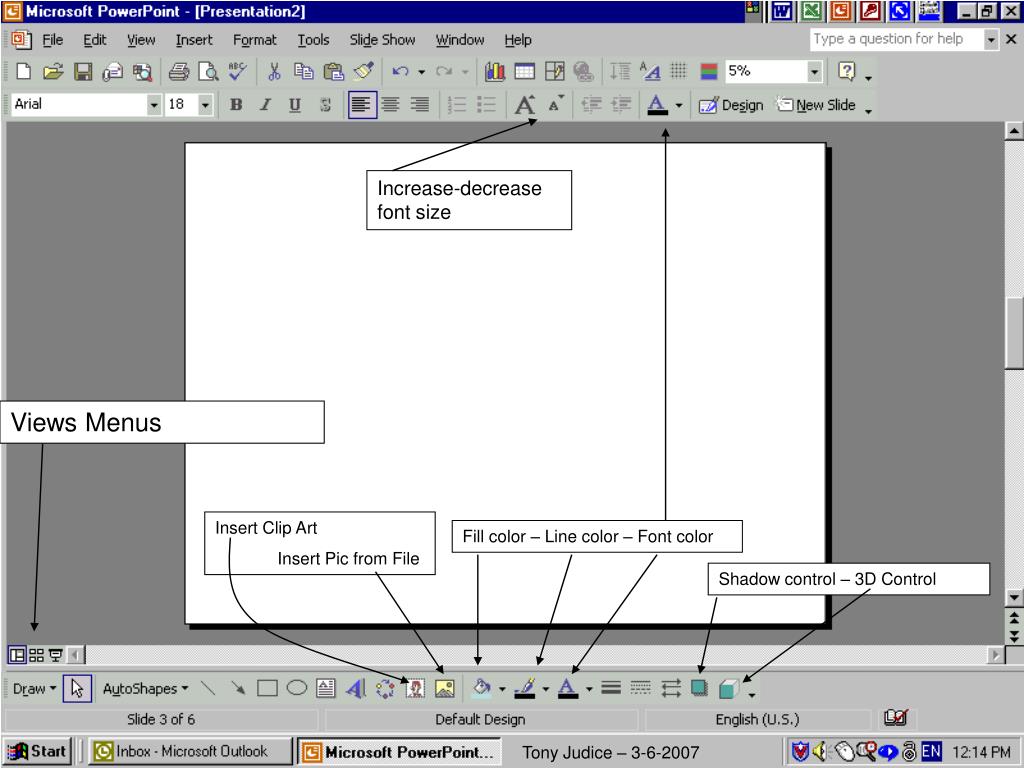Switch to Inbox - Microsoft Outlook taskbar button
The height and width of the screenshot is (768, 1024).
[190, 752]
